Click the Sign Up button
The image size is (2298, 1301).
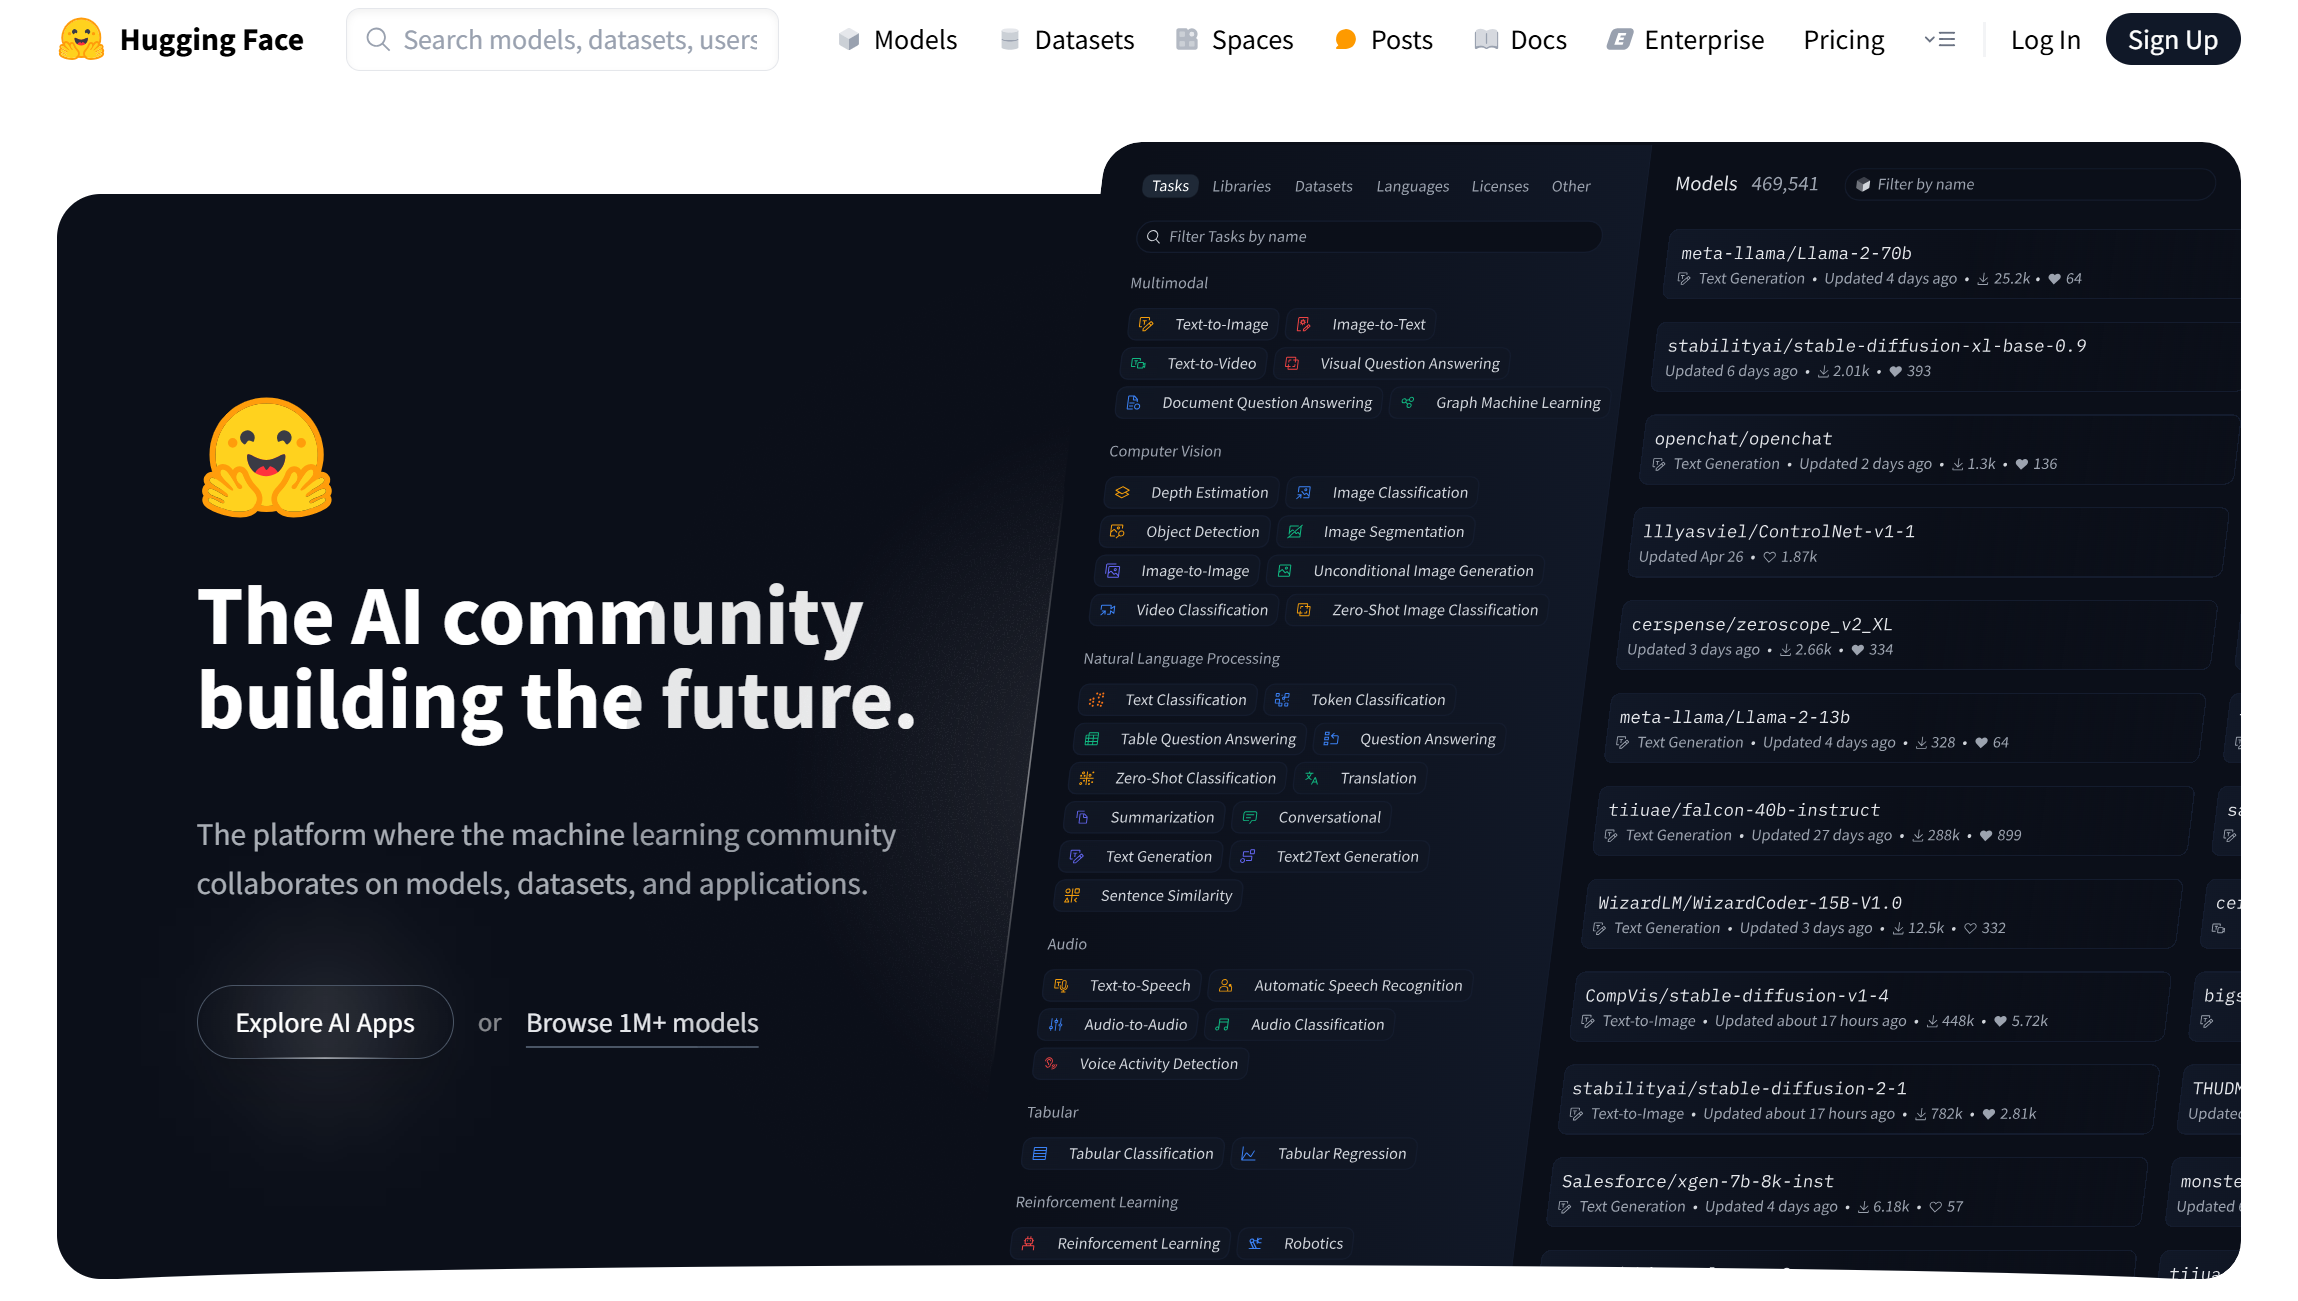pyautogui.click(x=2172, y=40)
